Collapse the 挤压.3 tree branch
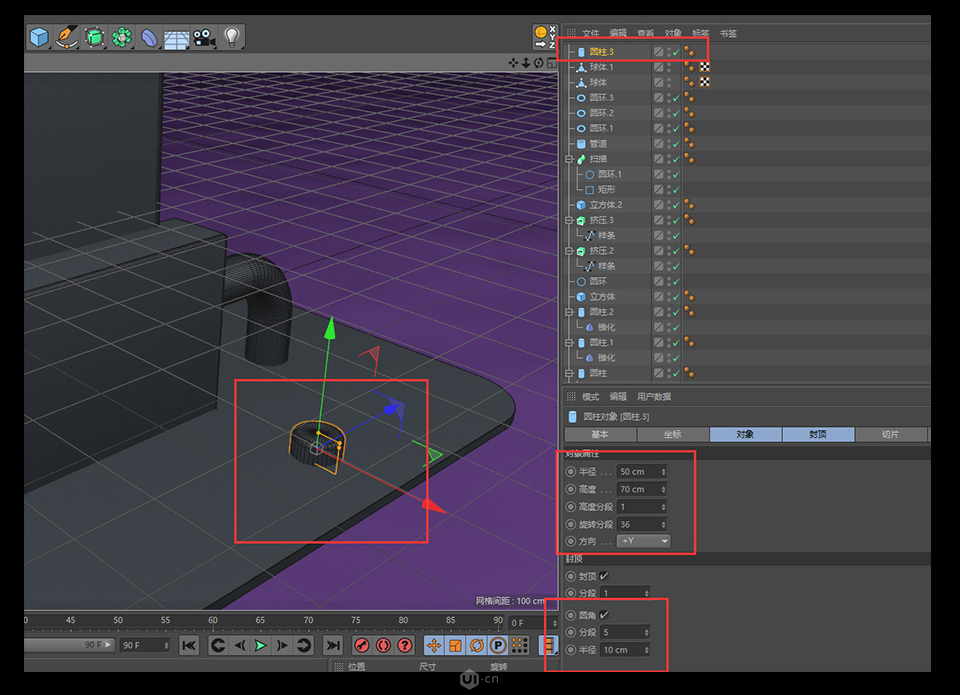The height and width of the screenshot is (695, 960). point(571,219)
